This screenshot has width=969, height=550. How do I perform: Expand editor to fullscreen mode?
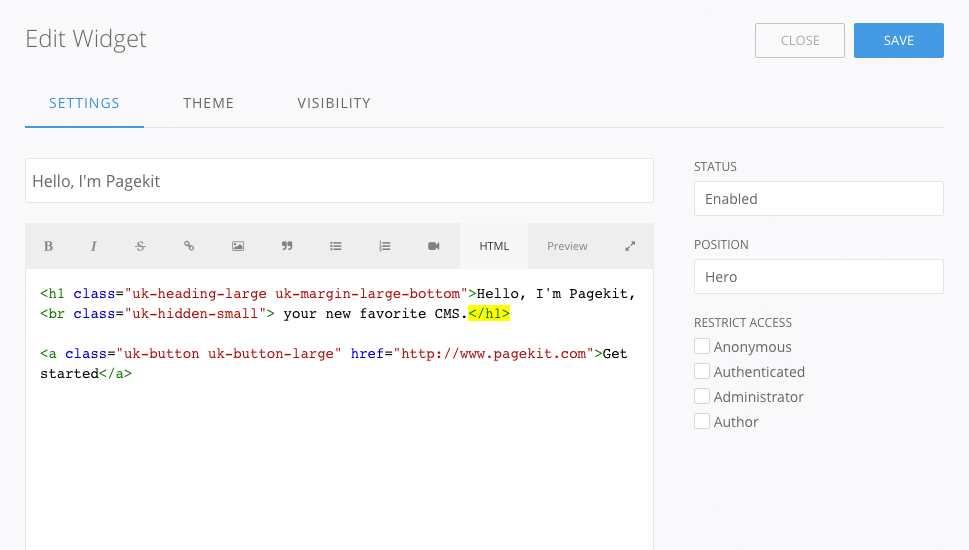tap(630, 246)
